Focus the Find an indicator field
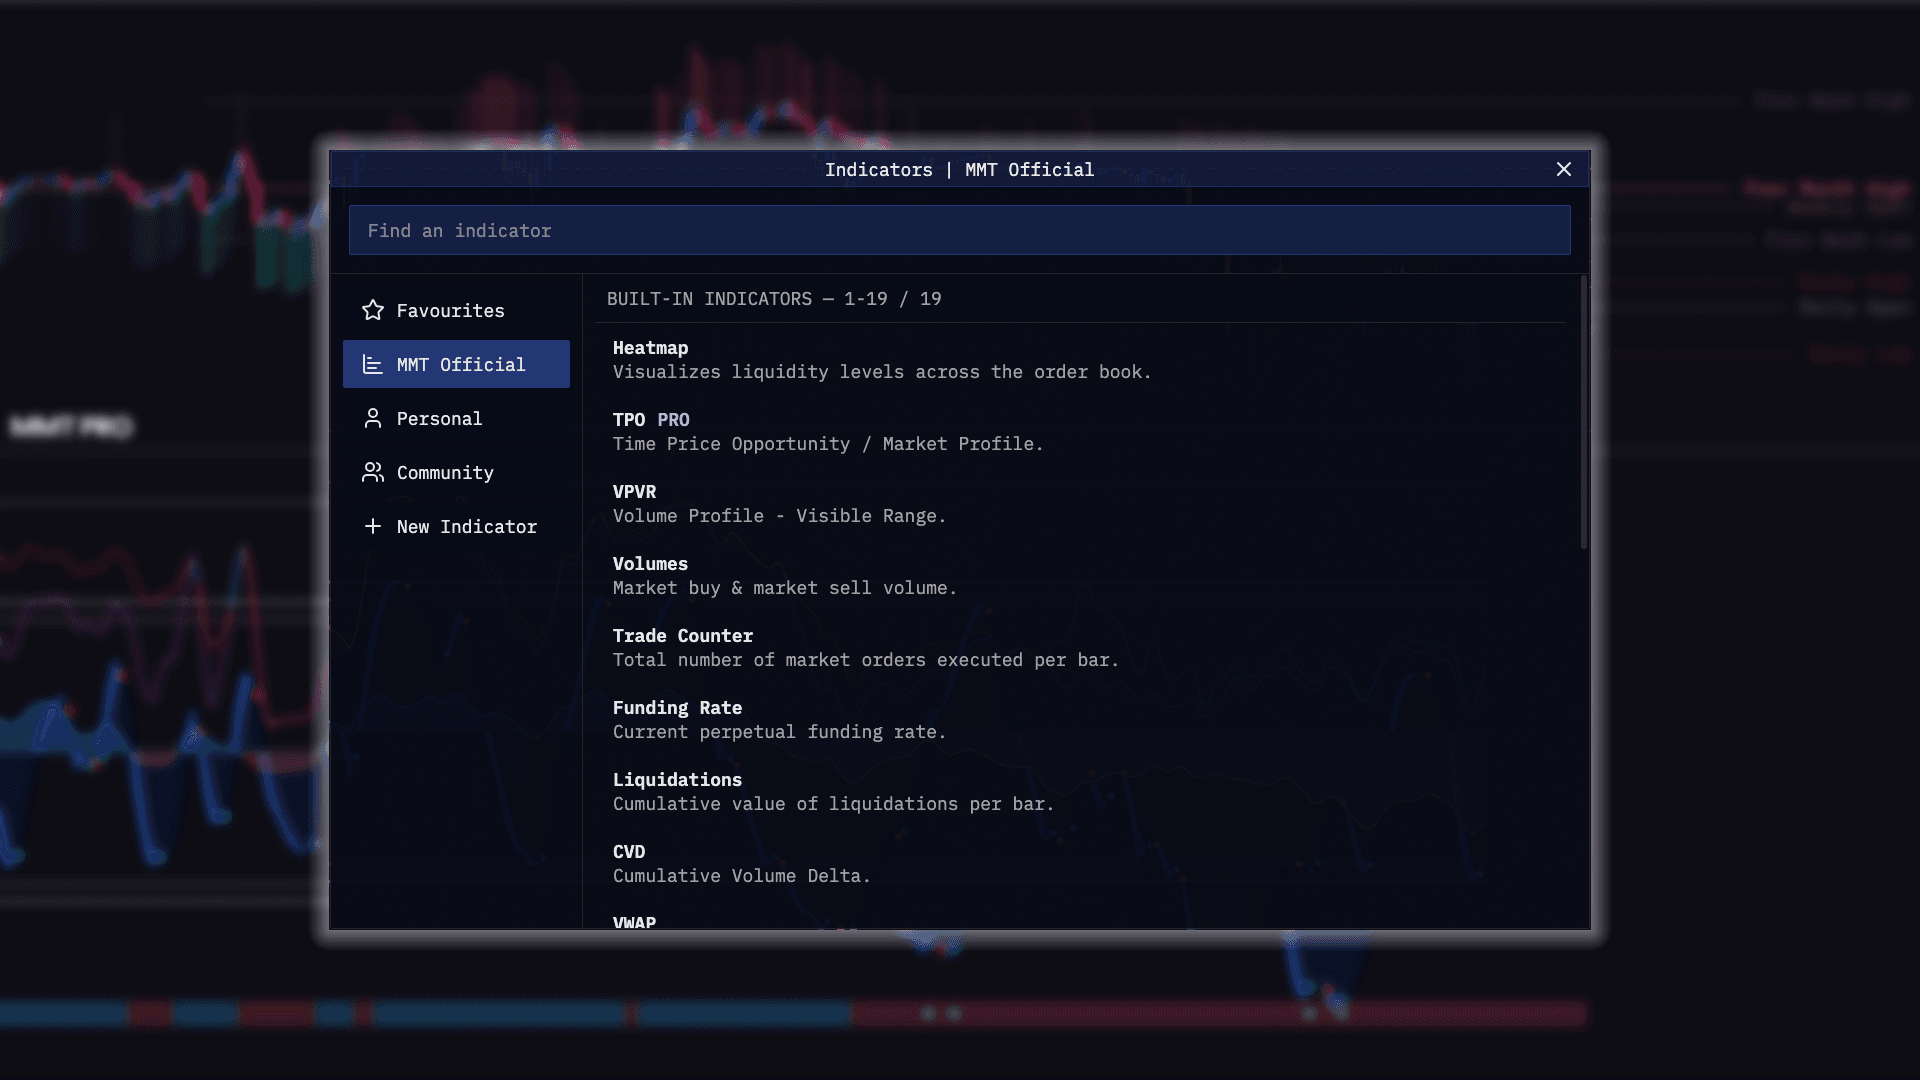This screenshot has width=1920, height=1080. point(959,231)
